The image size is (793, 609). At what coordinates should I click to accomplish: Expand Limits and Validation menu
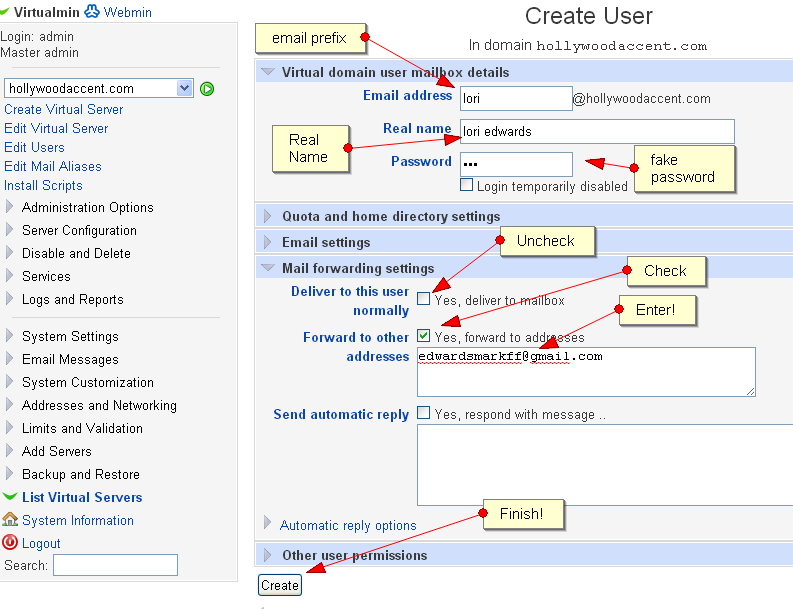click(10, 427)
